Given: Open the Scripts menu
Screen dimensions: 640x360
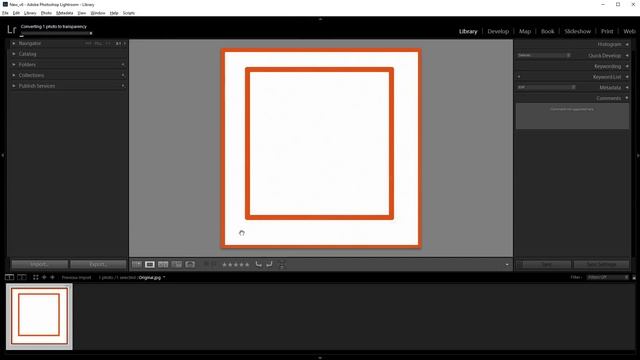Looking at the screenshot, I should [129, 13].
